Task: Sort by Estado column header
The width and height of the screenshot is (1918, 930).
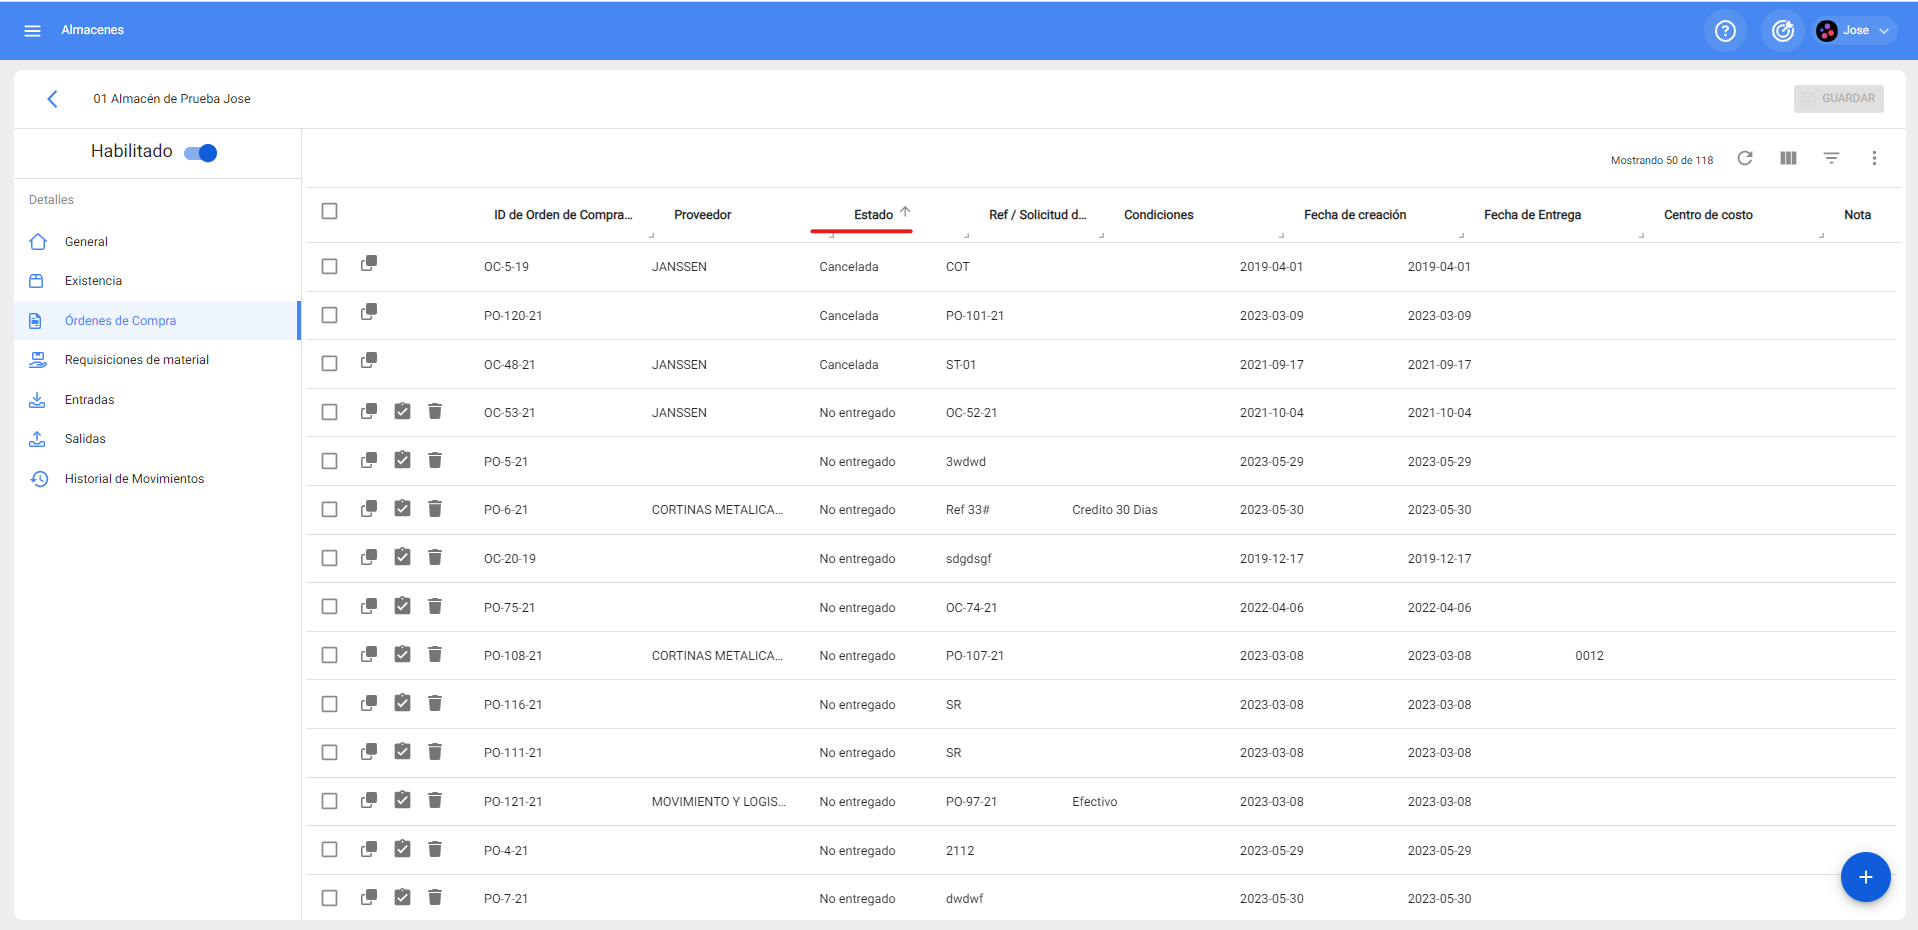Action: (x=873, y=215)
